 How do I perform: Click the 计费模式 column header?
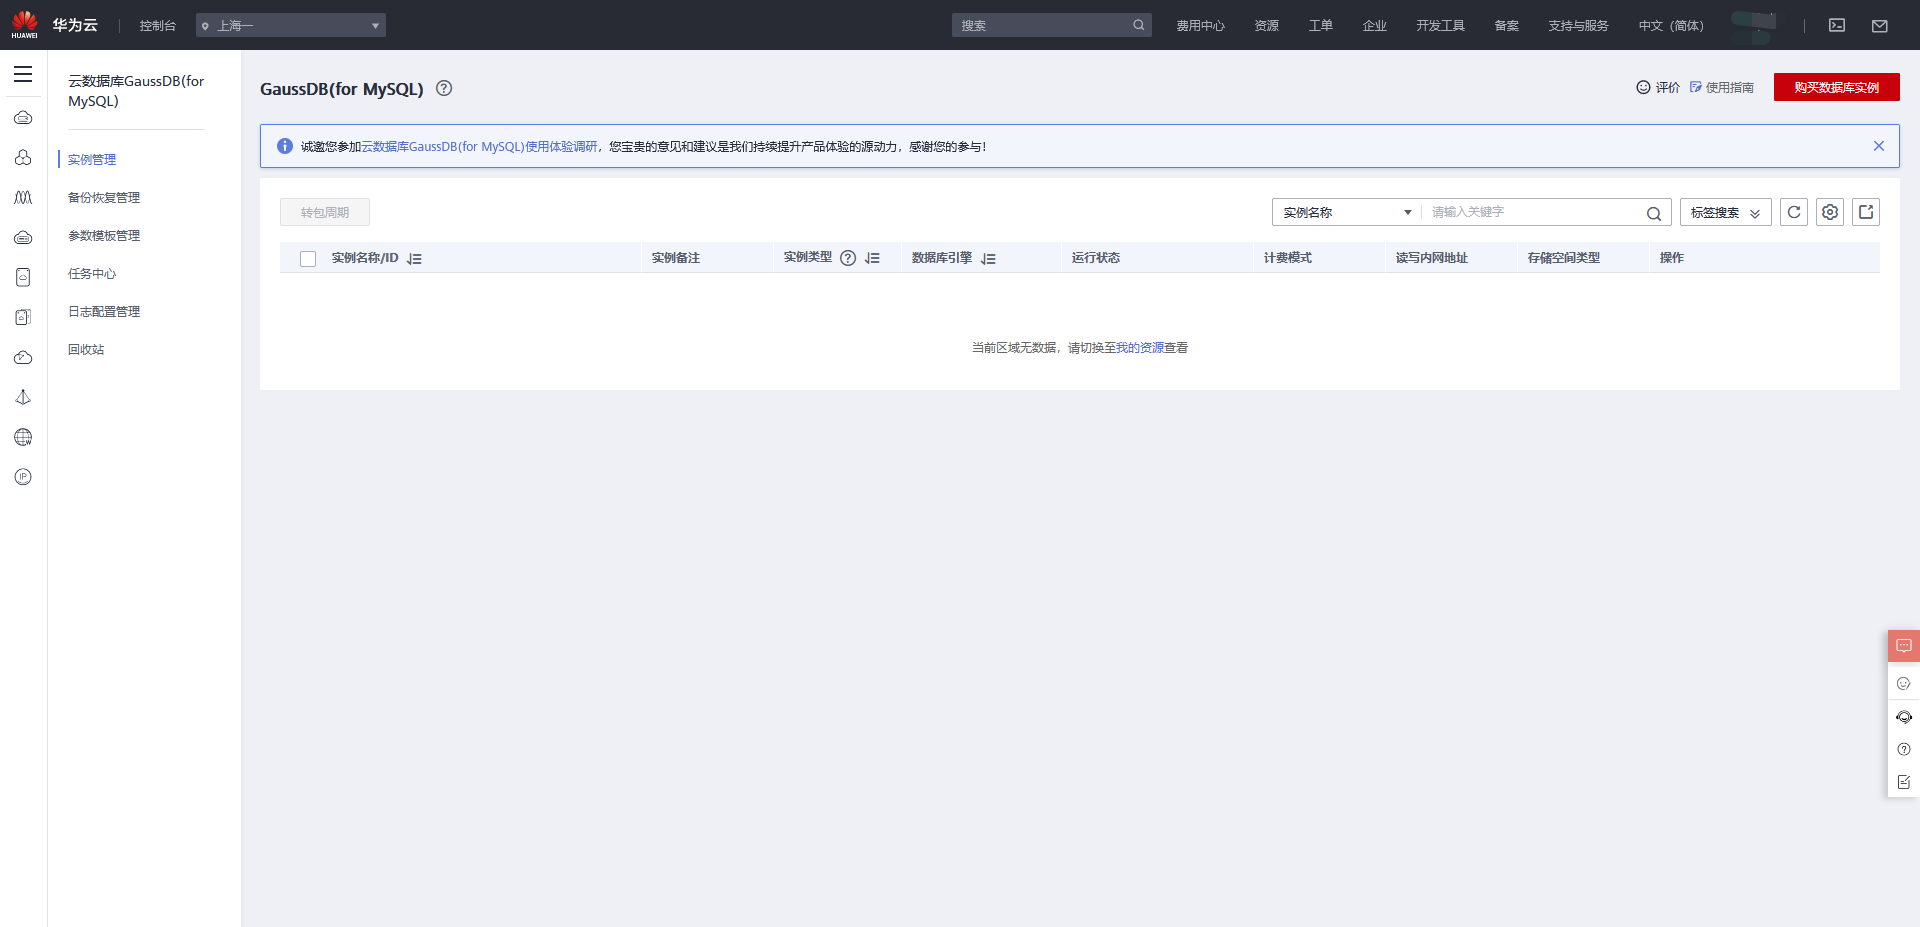coord(1288,258)
